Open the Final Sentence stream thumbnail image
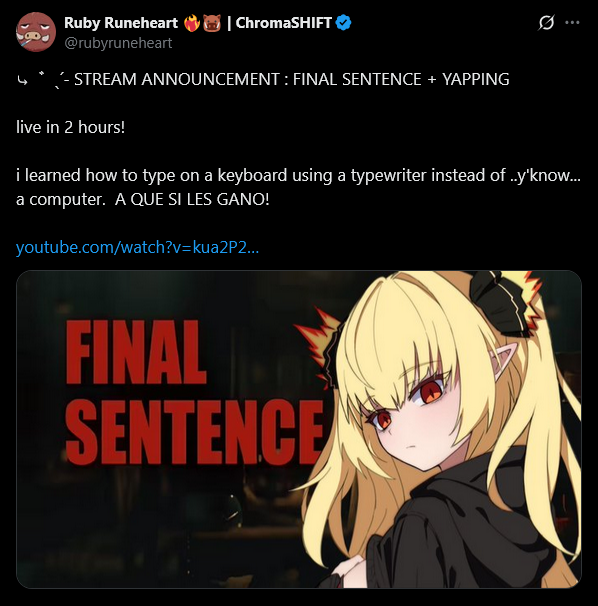 [x=299, y=429]
